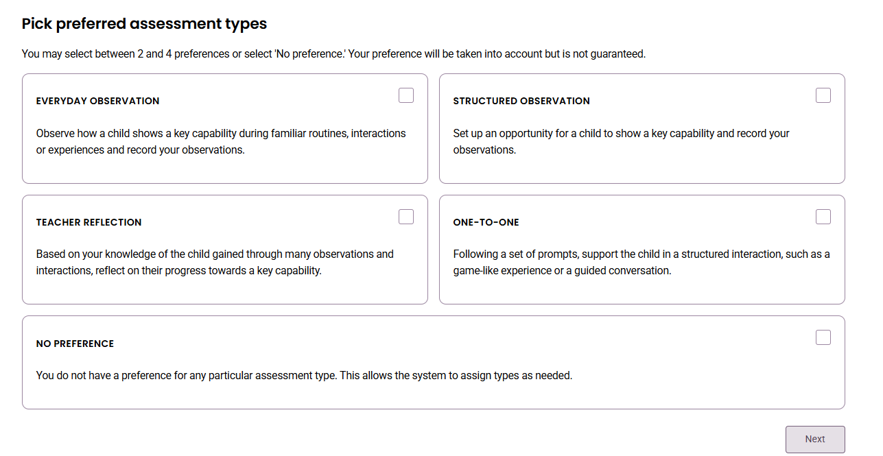This screenshot has height=456, width=883.
Task: Click the ONE-TO-ONE card title
Action: click(x=486, y=222)
